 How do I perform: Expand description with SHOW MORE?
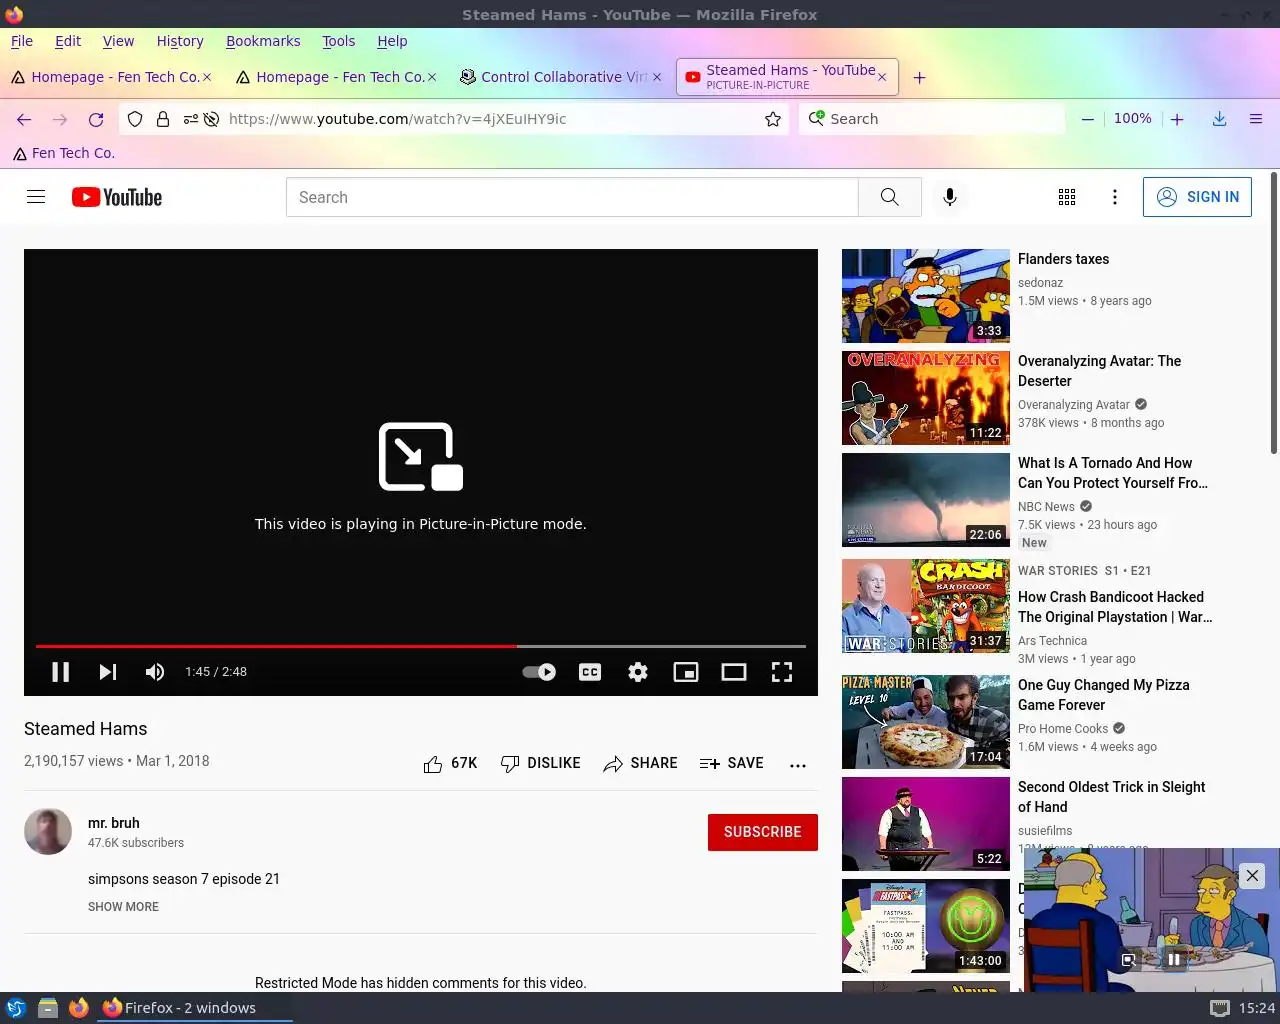click(x=123, y=907)
